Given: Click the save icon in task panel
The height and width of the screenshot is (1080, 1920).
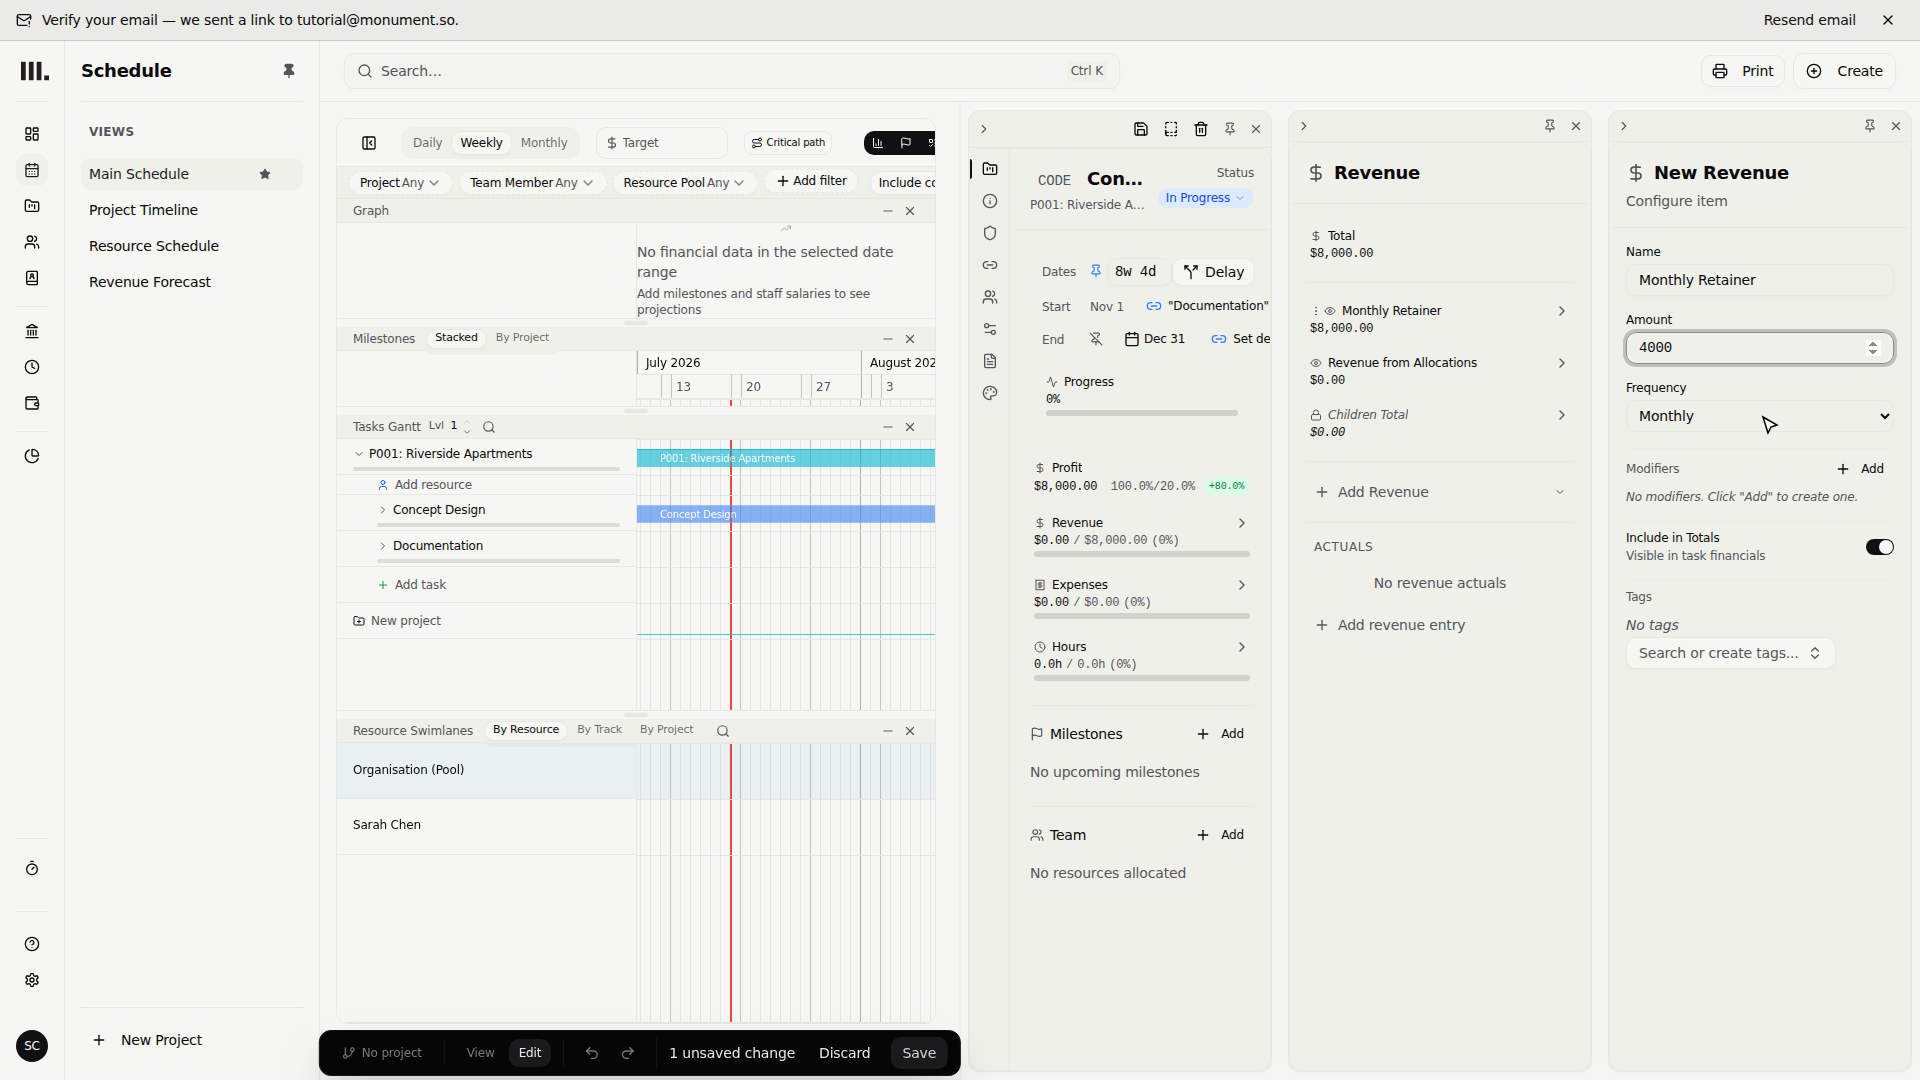Looking at the screenshot, I should (1141, 129).
